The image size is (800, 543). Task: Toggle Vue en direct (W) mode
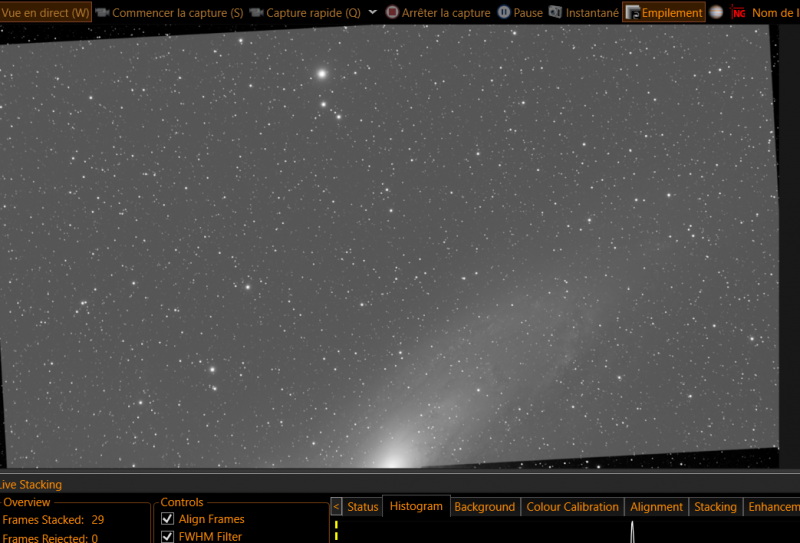[45, 12]
